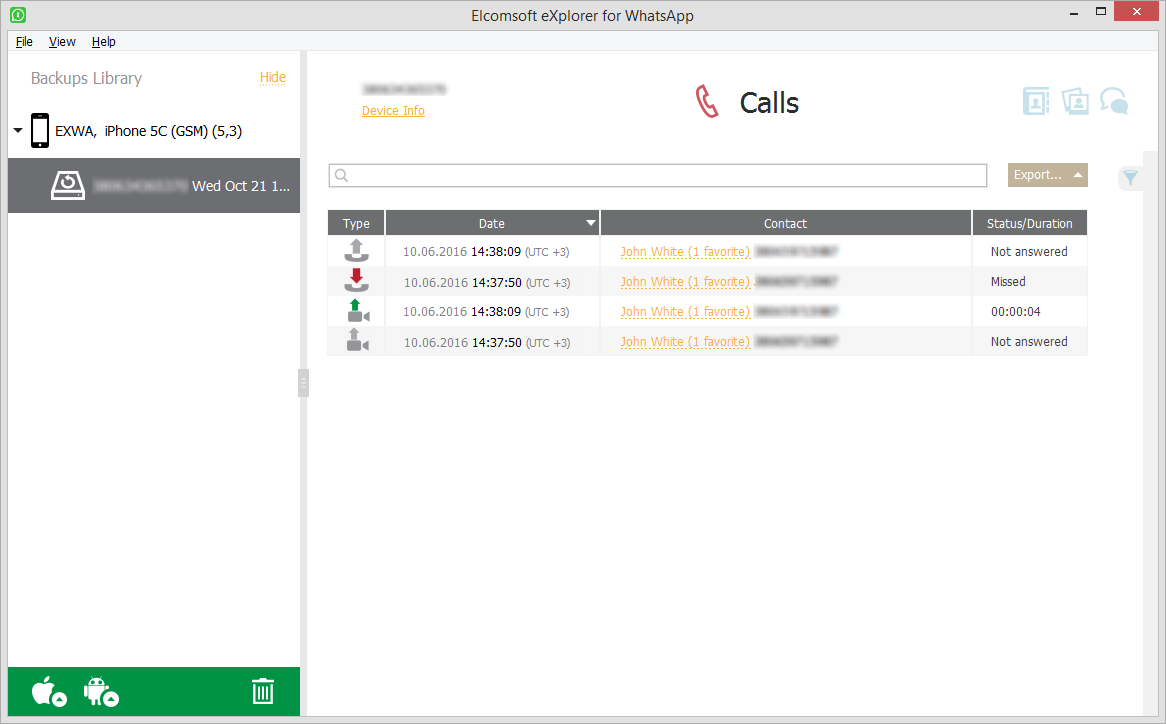Click the outgoing video call icon for 00:00:04
The width and height of the screenshot is (1166, 724).
pos(358,311)
